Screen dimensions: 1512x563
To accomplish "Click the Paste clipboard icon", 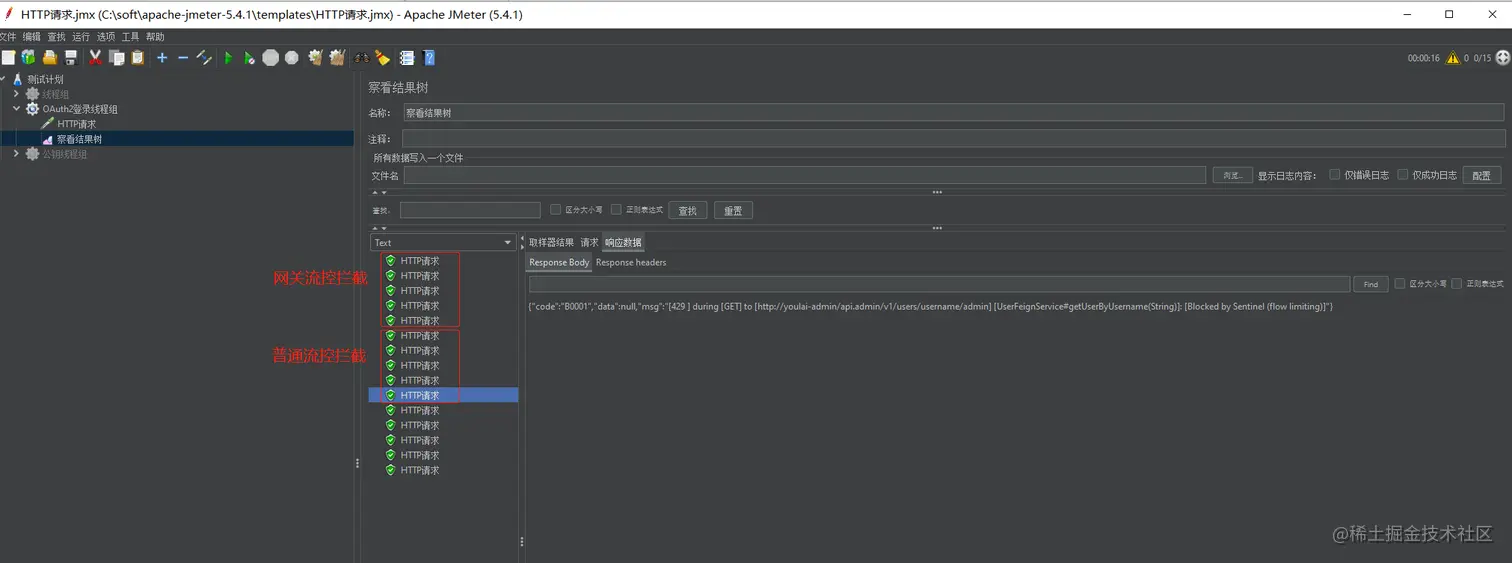I will [x=138, y=58].
